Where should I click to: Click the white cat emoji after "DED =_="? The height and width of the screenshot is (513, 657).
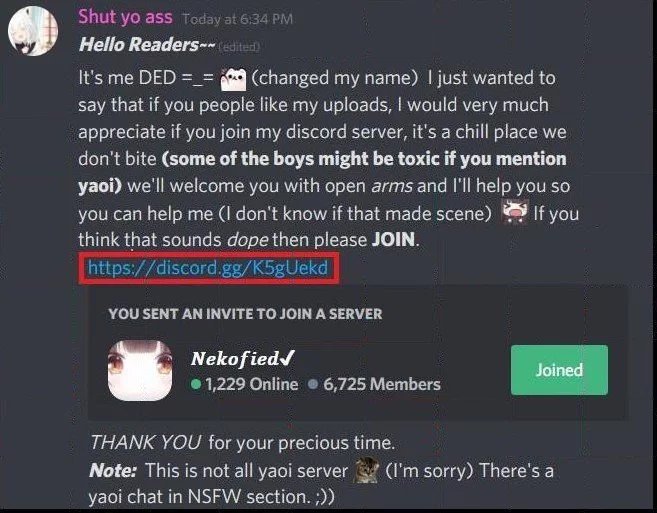[233, 80]
